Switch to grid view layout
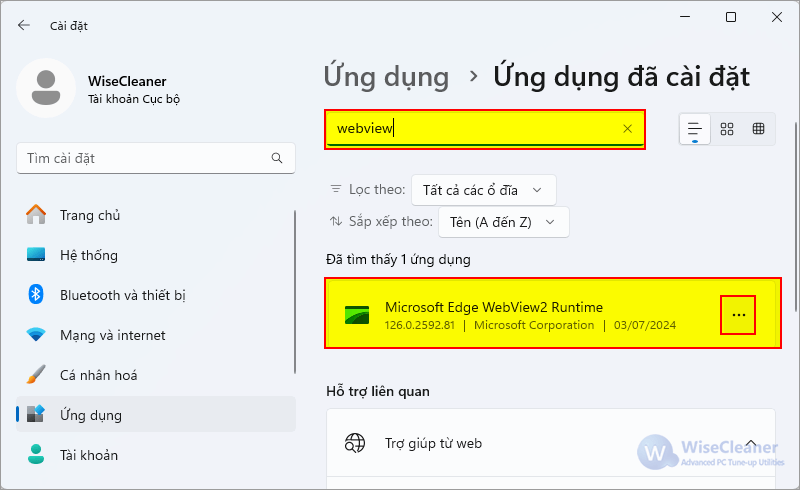Image resolution: width=800 pixels, height=490 pixels. tap(727, 129)
